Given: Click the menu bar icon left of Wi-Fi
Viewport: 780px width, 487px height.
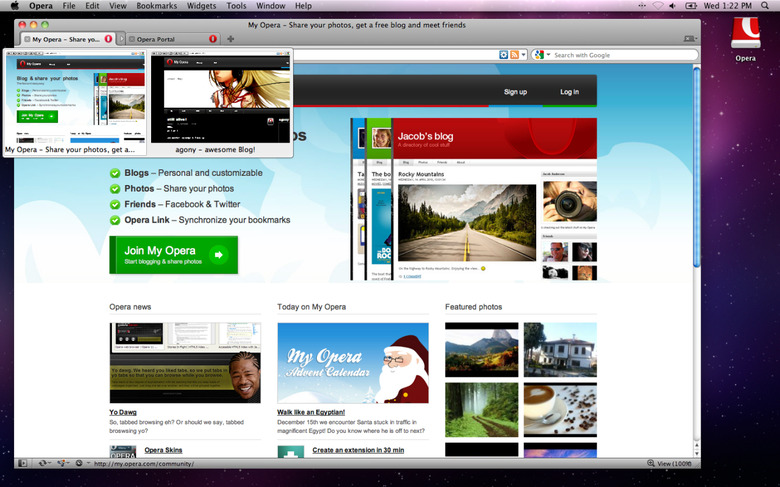Looking at the screenshot, I should pos(642,6).
